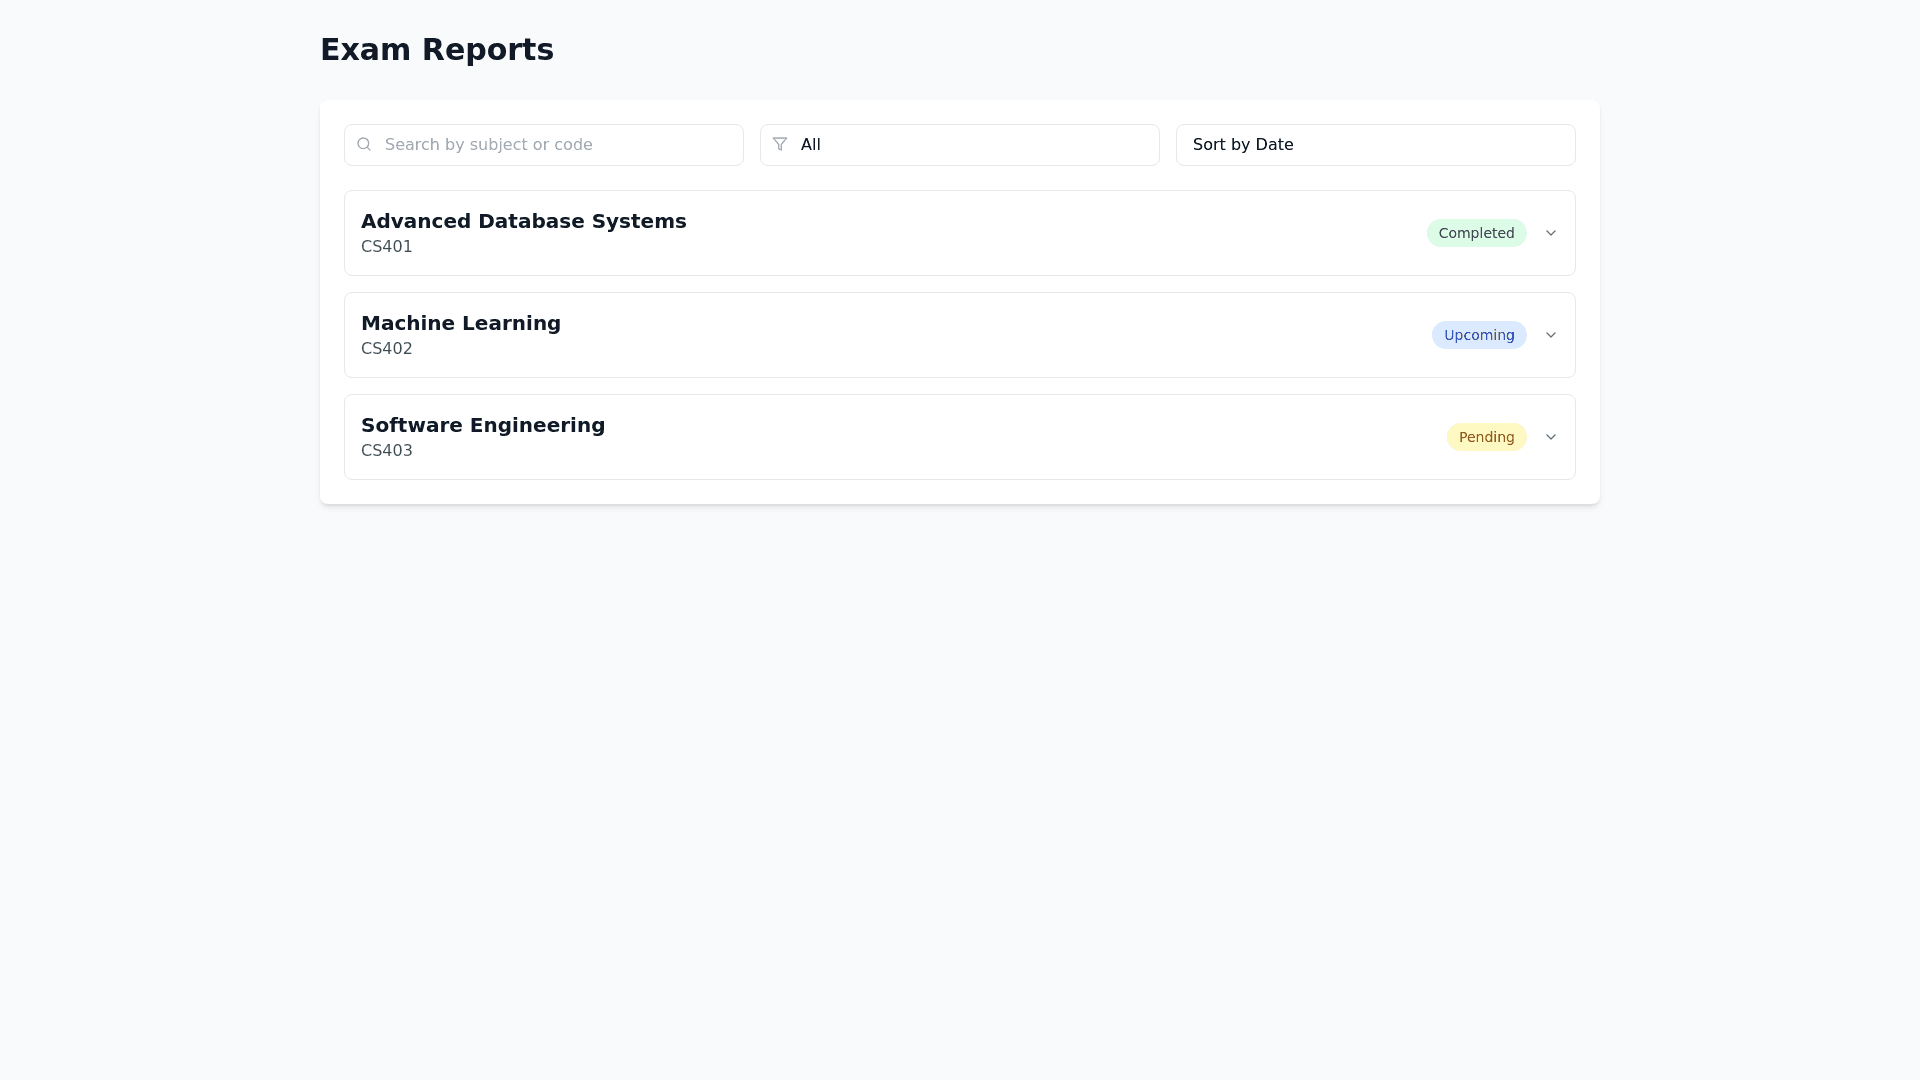Viewport: 1920px width, 1080px height.
Task: Click the funnel filter icon
Action: click(780, 145)
